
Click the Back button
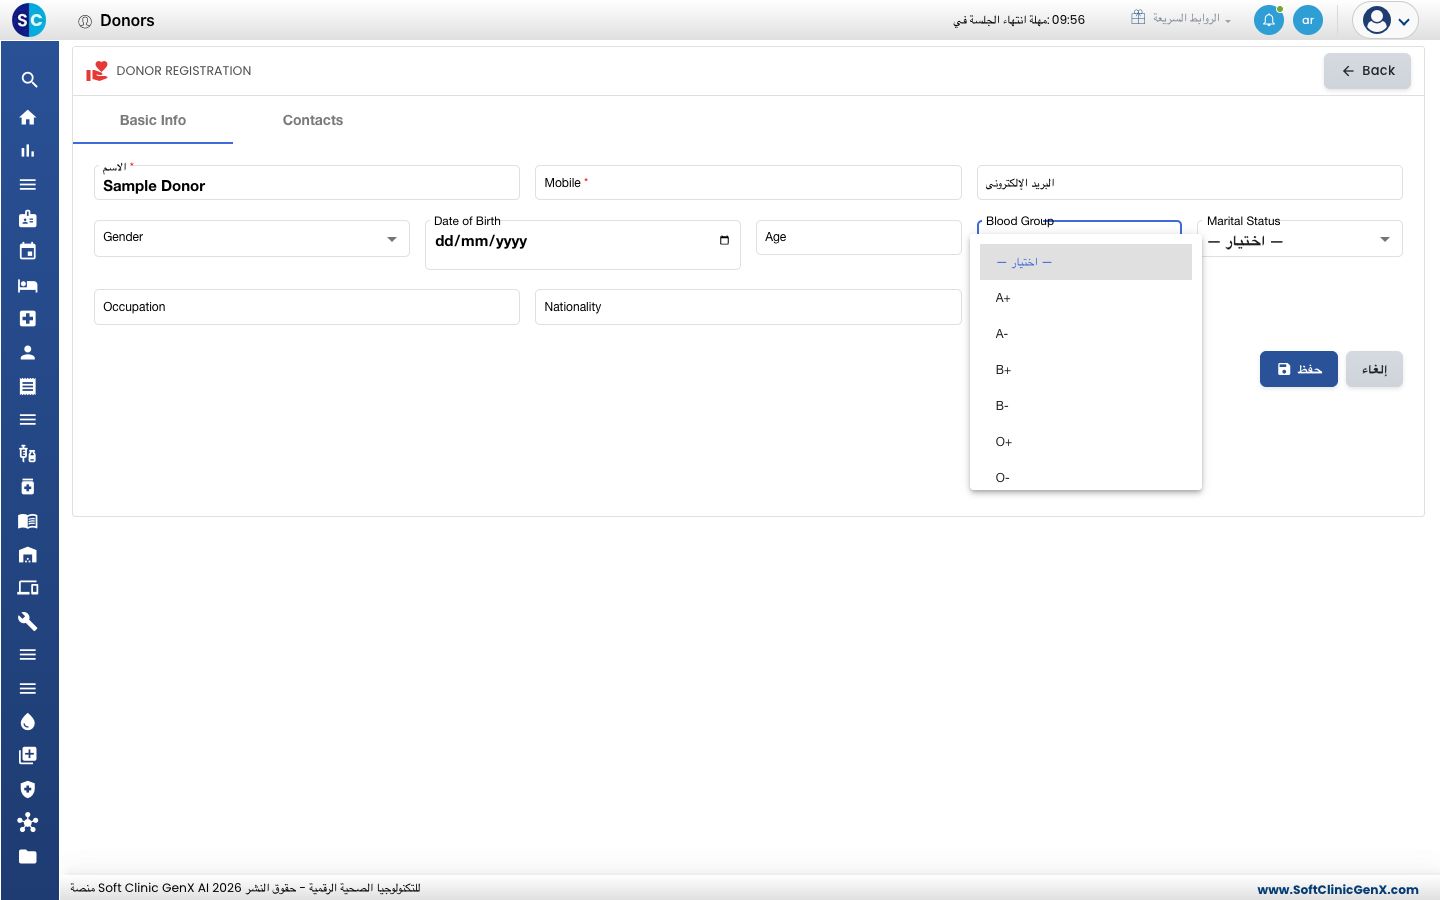click(x=1367, y=71)
